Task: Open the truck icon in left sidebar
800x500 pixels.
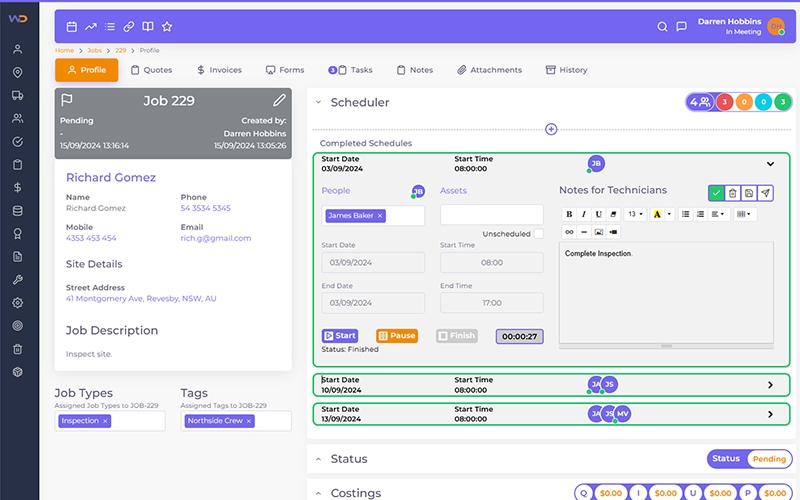Action: [x=18, y=95]
